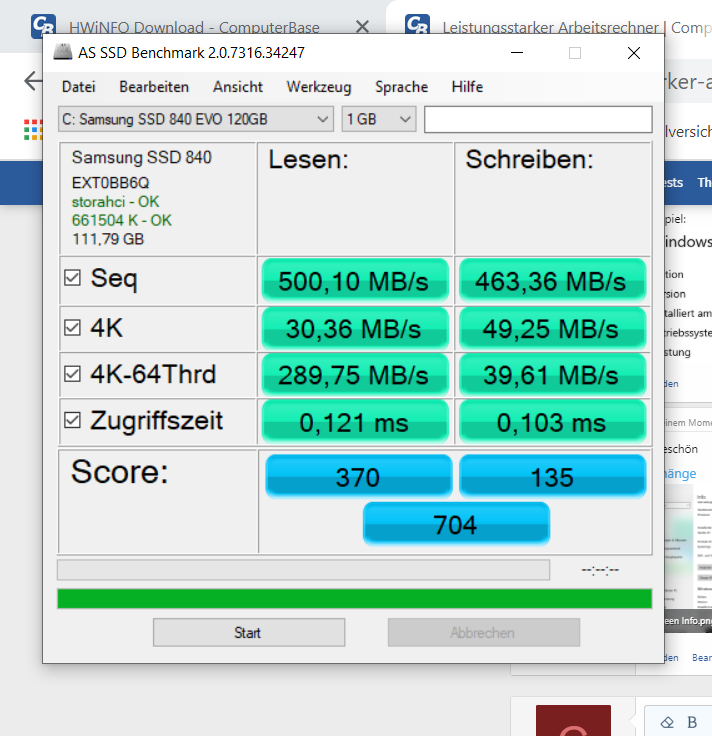The image size is (712, 736).
Task: Open the Werkzeug menu
Action: pos(319,87)
